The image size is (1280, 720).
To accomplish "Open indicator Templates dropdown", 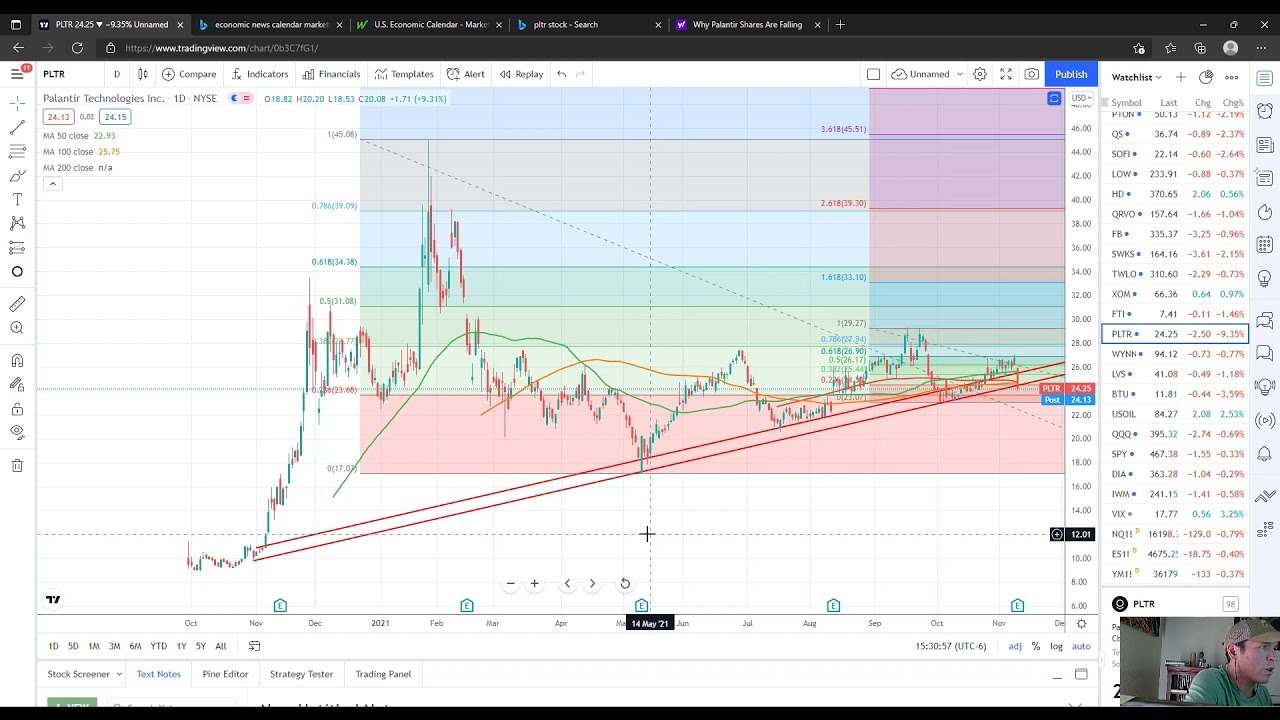I will 404,73.
